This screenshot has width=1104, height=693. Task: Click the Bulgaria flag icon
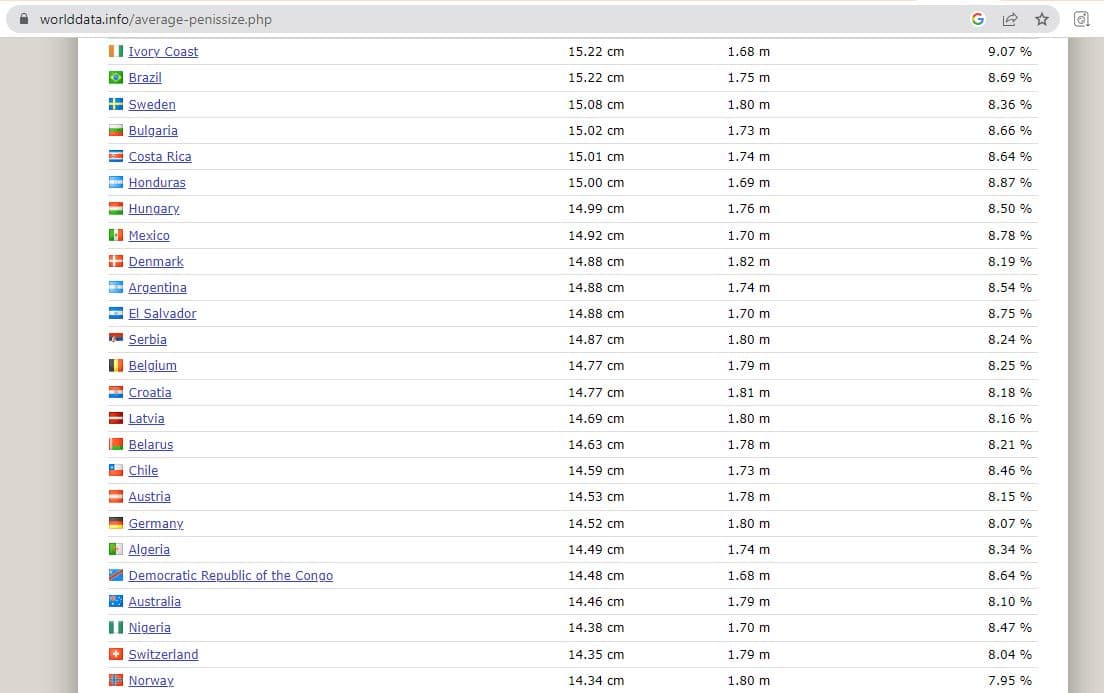point(116,130)
